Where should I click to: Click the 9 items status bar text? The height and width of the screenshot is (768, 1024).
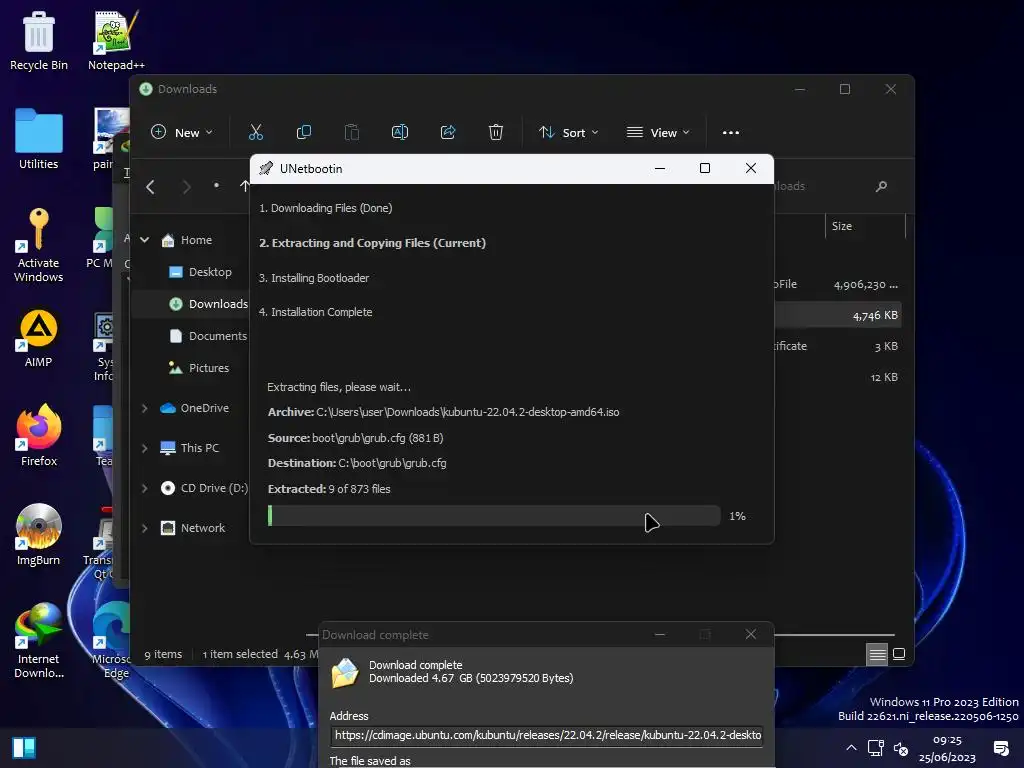tap(163, 654)
